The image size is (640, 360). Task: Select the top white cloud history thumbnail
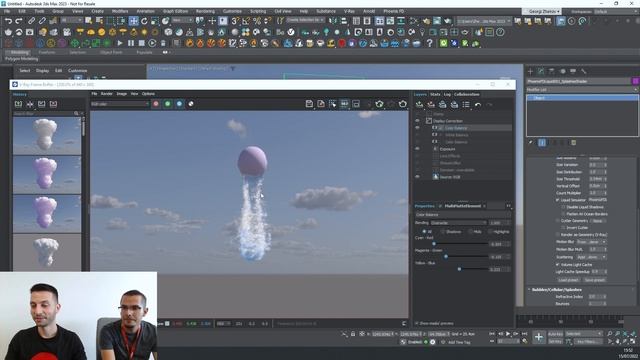pyautogui.click(x=47, y=136)
